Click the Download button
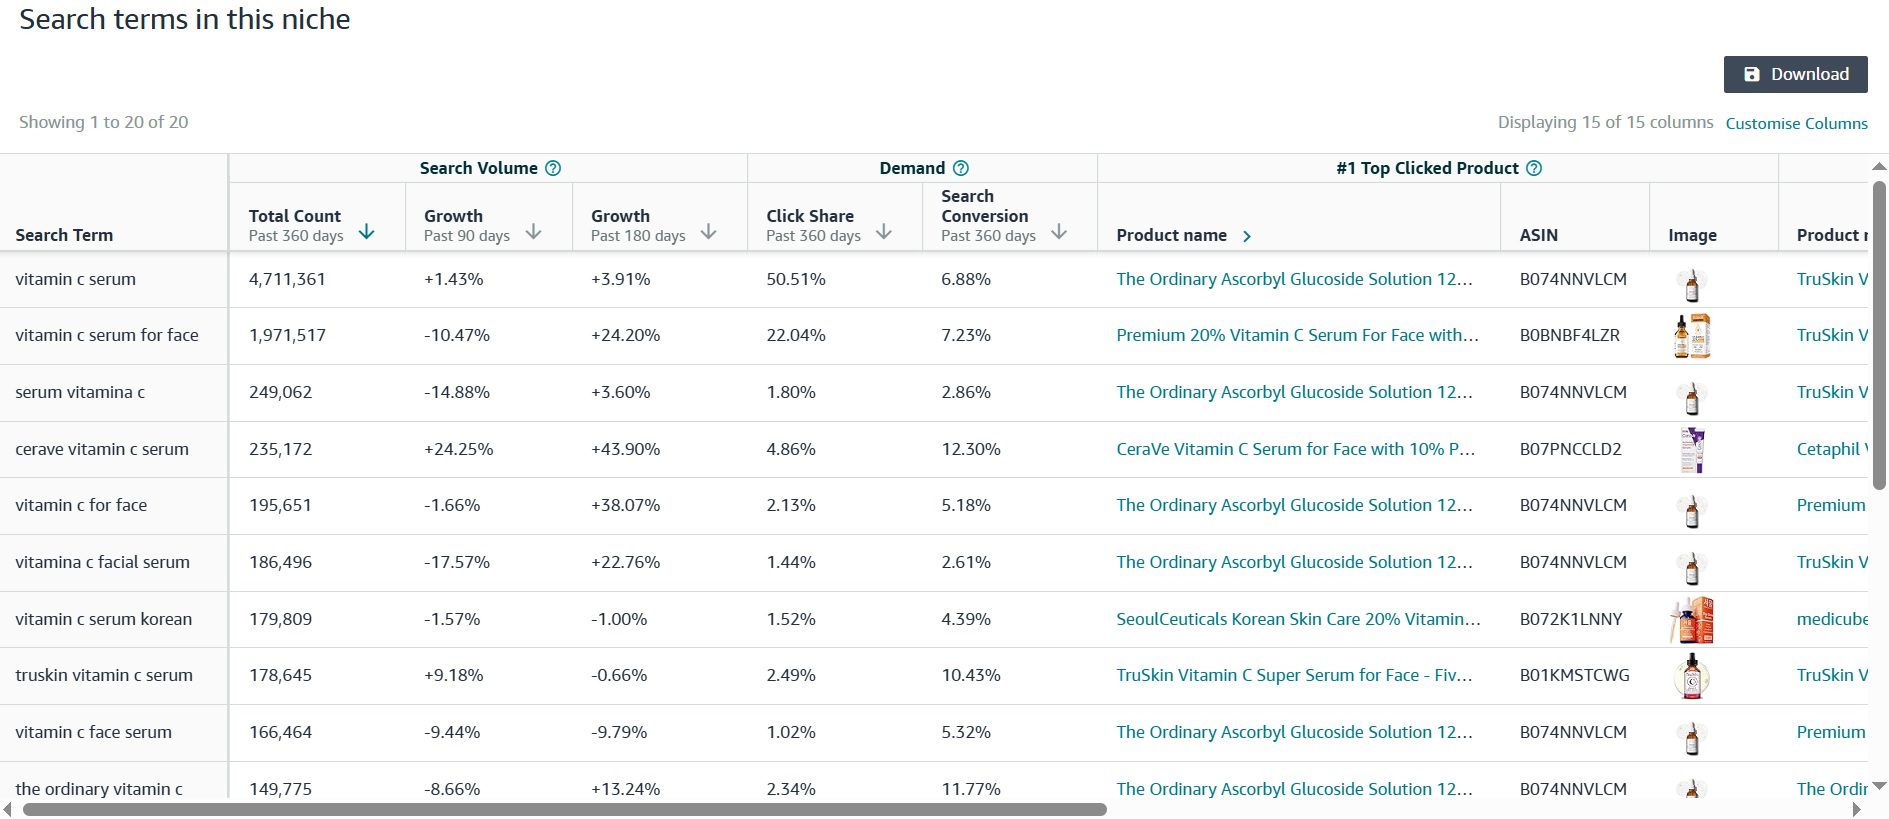 coord(1795,74)
